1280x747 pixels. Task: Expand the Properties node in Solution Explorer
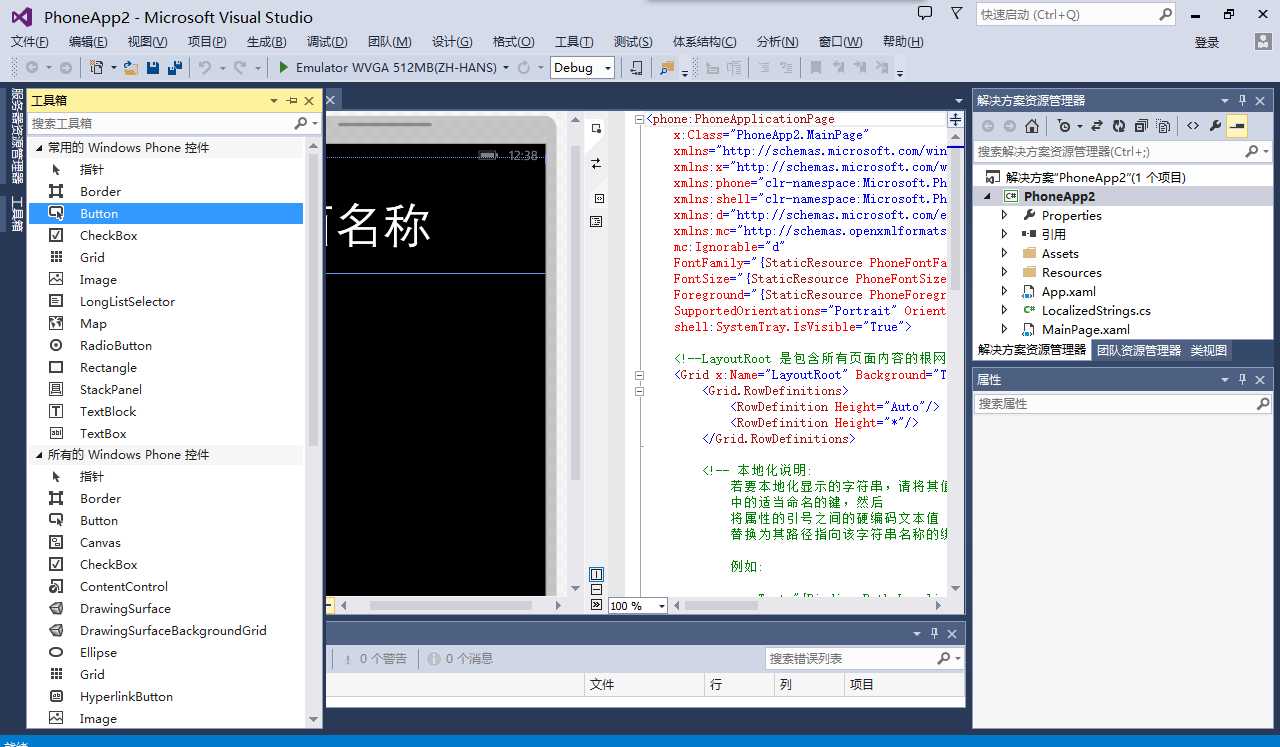[1005, 215]
